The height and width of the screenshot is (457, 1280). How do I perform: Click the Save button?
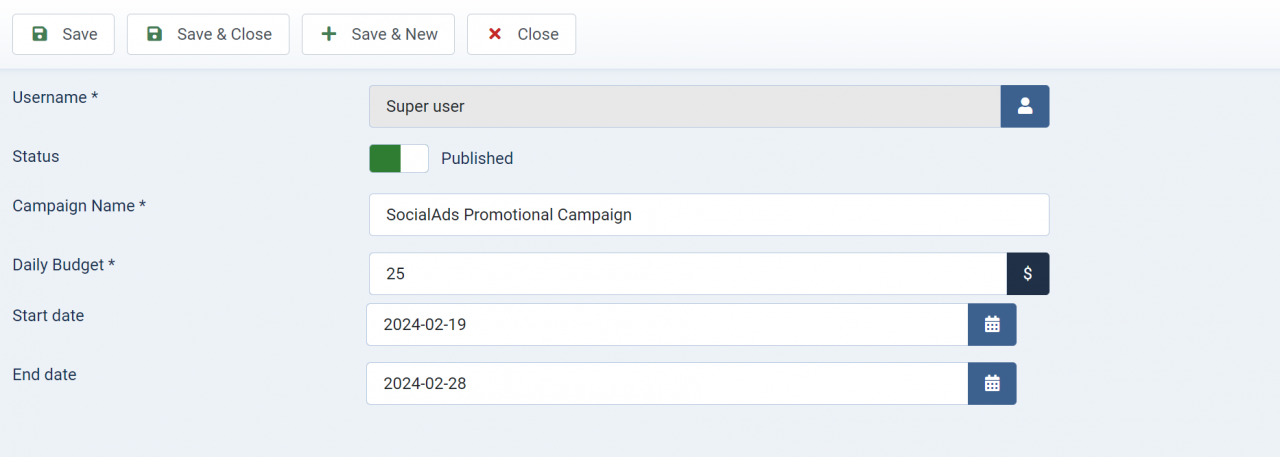click(63, 34)
